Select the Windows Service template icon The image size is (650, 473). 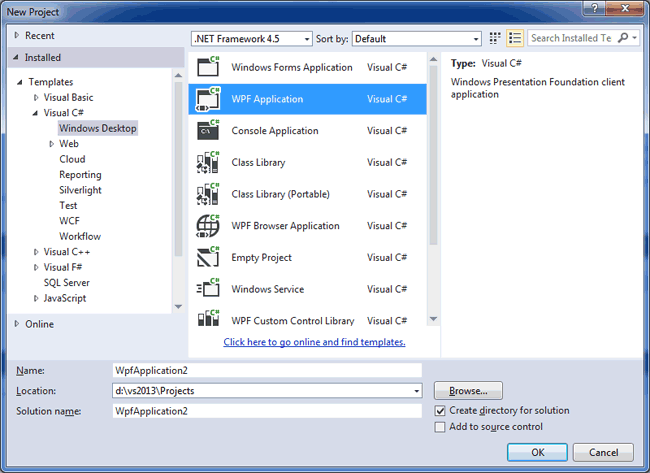click(208, 288)
